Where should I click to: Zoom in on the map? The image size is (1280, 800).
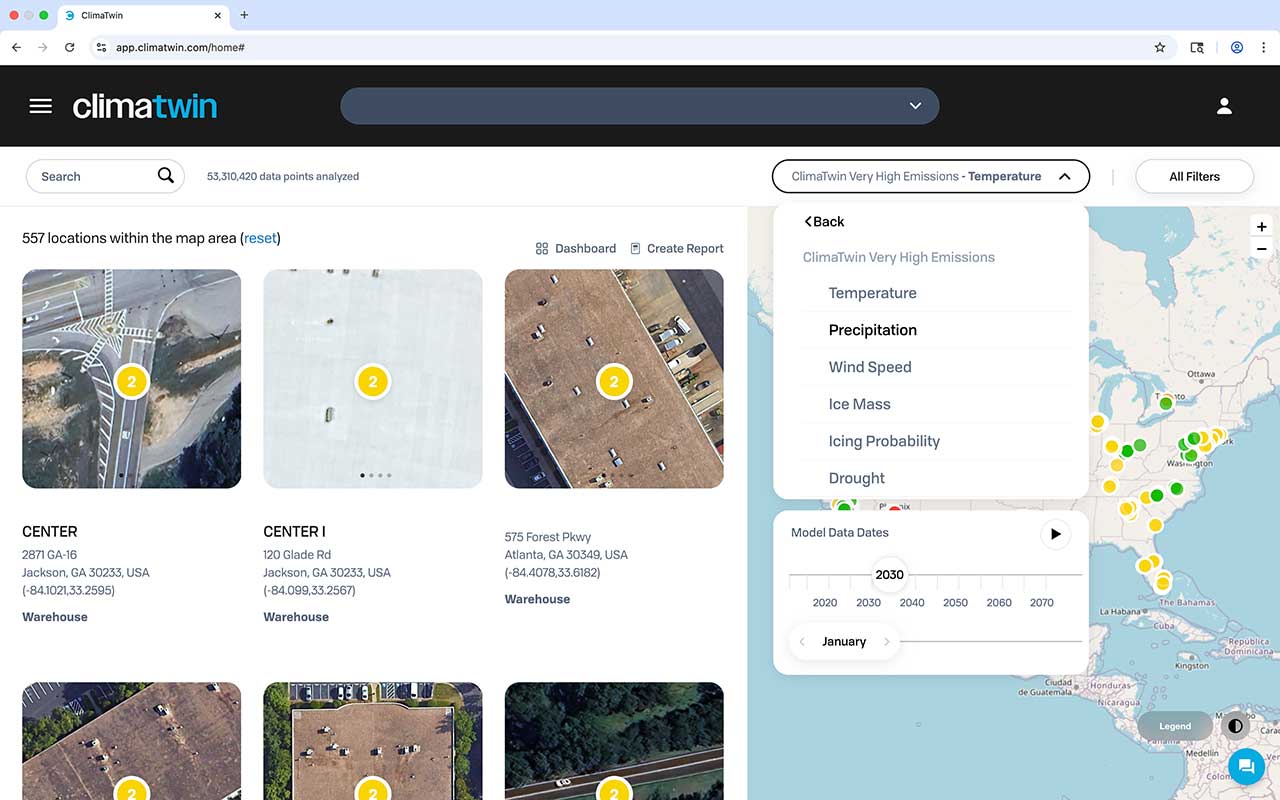click(1262, 227)
